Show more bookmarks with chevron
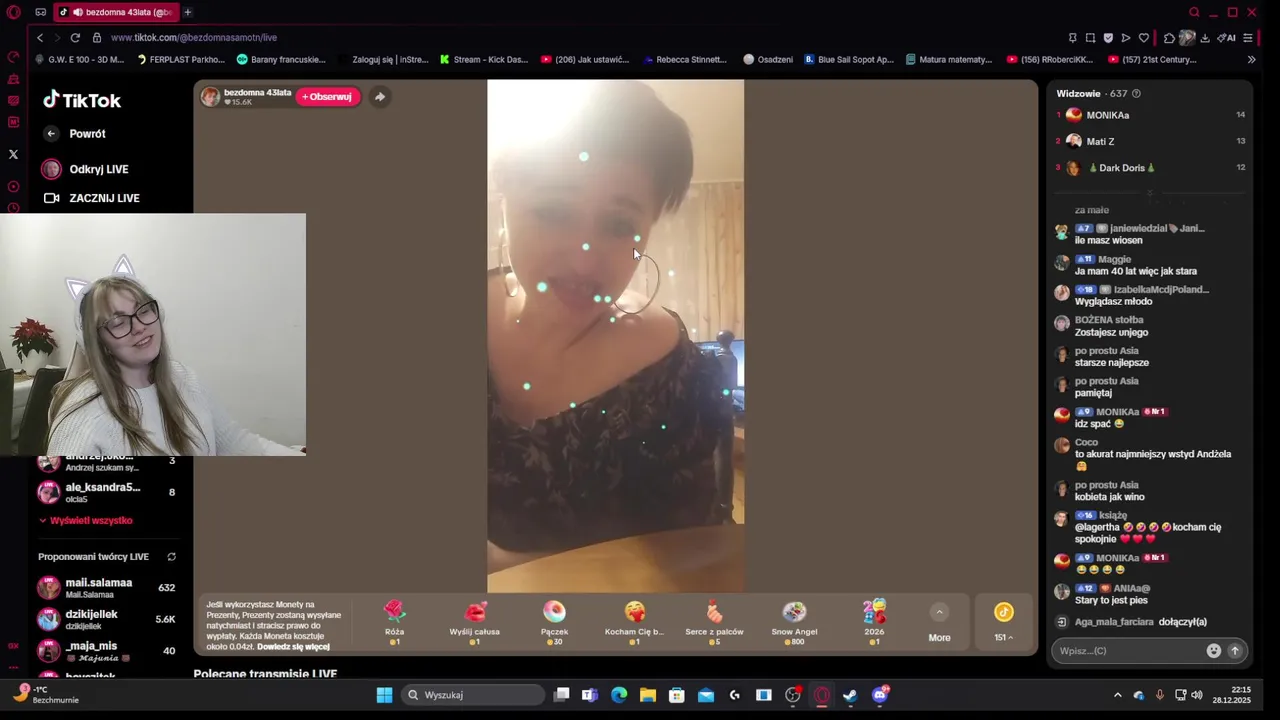The image size is (1280, 720). (x=1251, y=60)
